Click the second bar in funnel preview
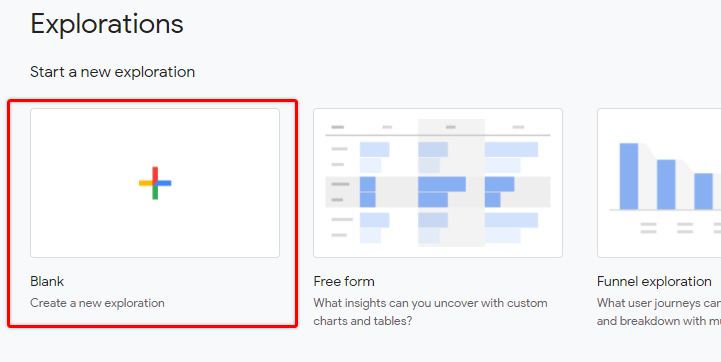This screenshot has width=721, height=362. coord(666,184)
